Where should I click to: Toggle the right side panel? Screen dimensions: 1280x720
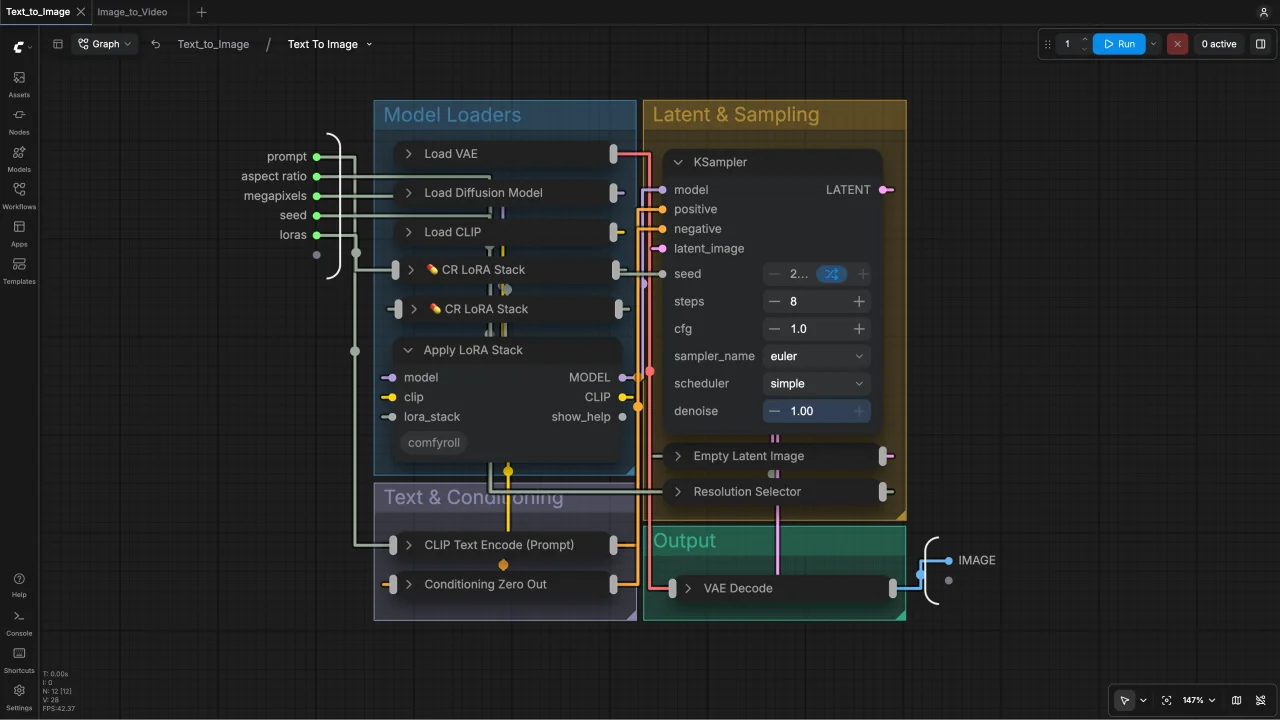1260,44
